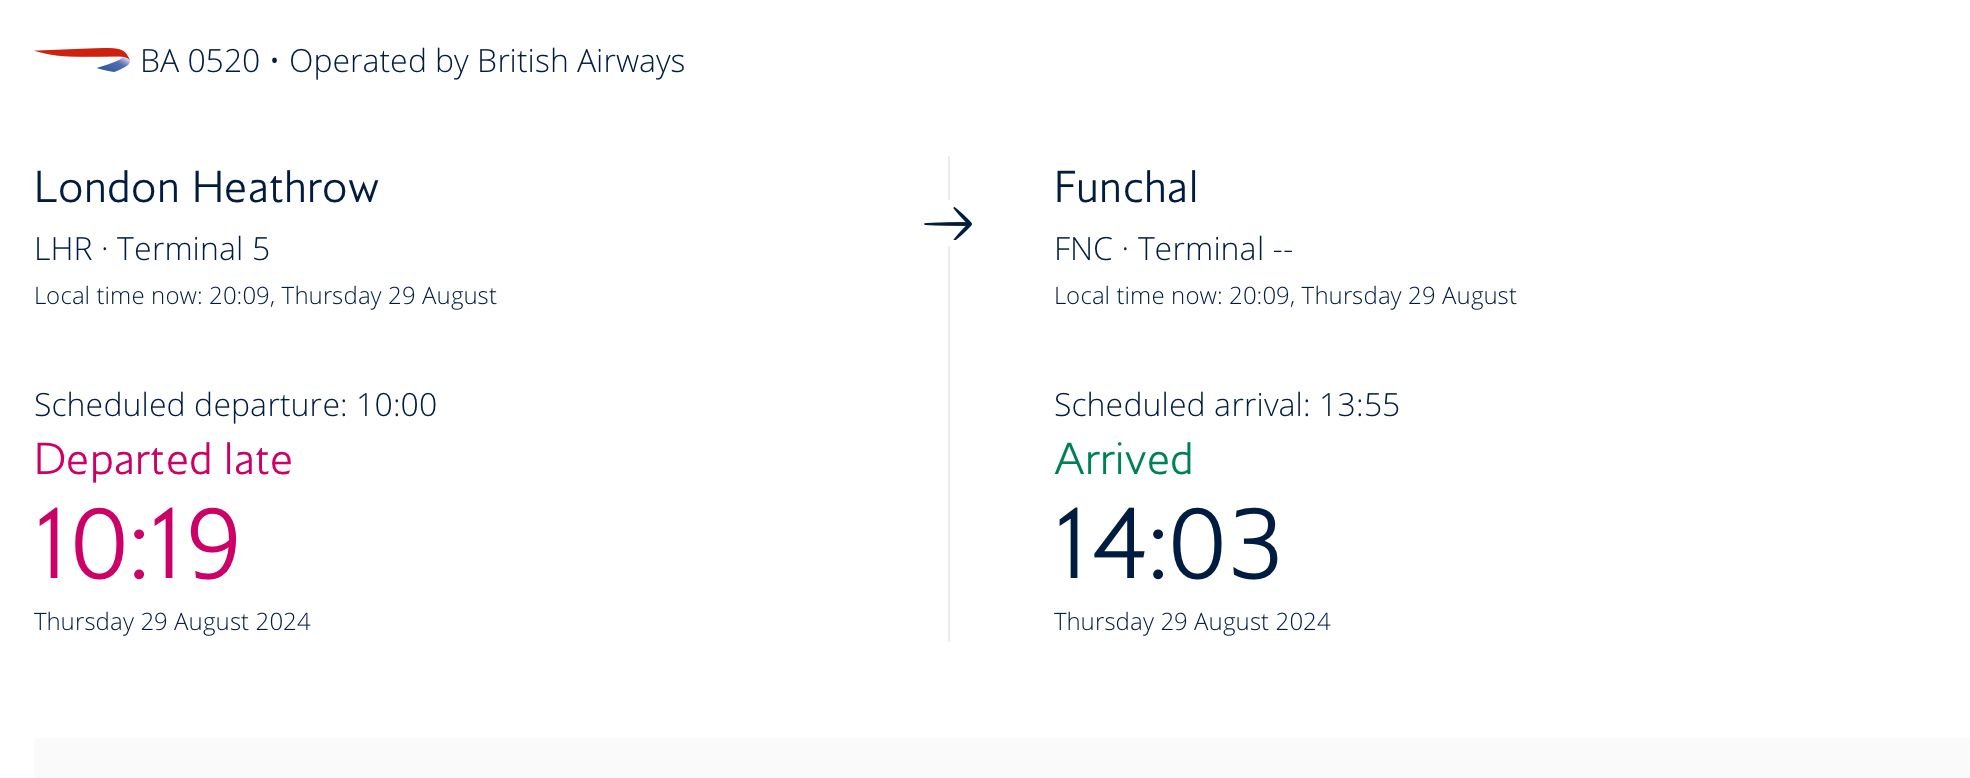Click the route direction arrow icon
This screenshot has height=778, width=1970.
[x=948, y=224]
